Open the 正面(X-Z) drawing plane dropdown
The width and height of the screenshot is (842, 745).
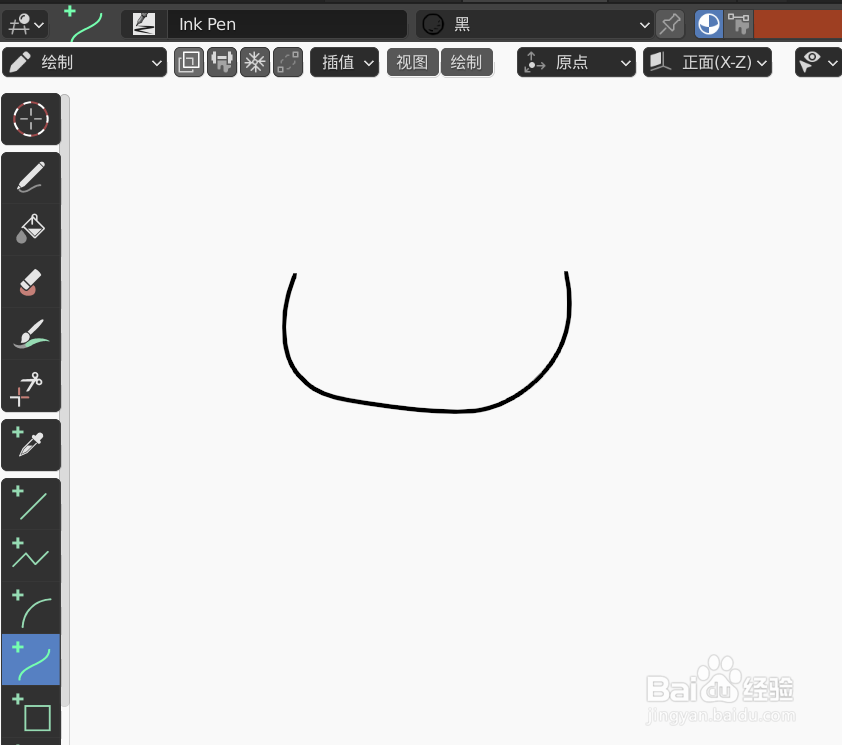tap(707, 62)
